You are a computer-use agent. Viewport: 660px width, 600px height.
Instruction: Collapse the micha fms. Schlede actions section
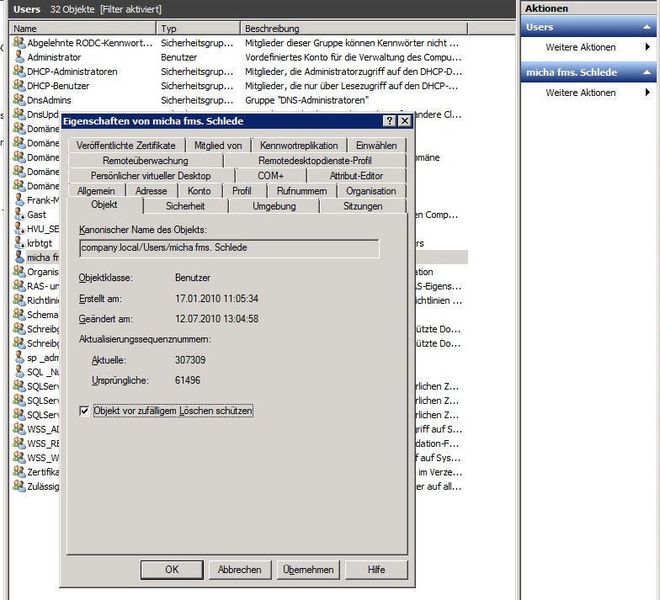click(x=647, y=72)
